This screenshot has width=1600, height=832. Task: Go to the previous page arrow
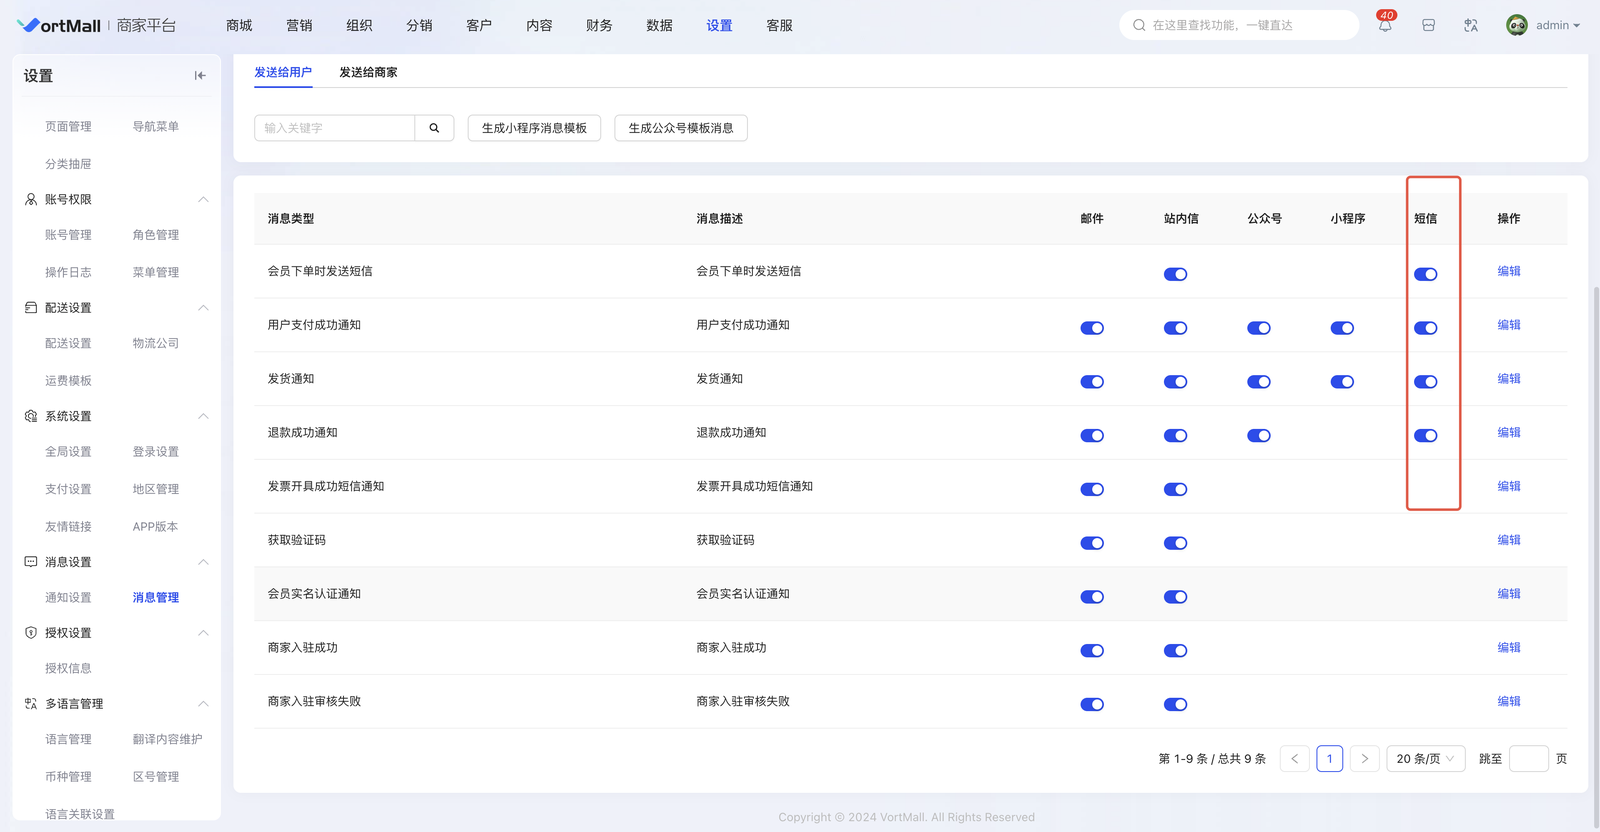pos(1294,759)
